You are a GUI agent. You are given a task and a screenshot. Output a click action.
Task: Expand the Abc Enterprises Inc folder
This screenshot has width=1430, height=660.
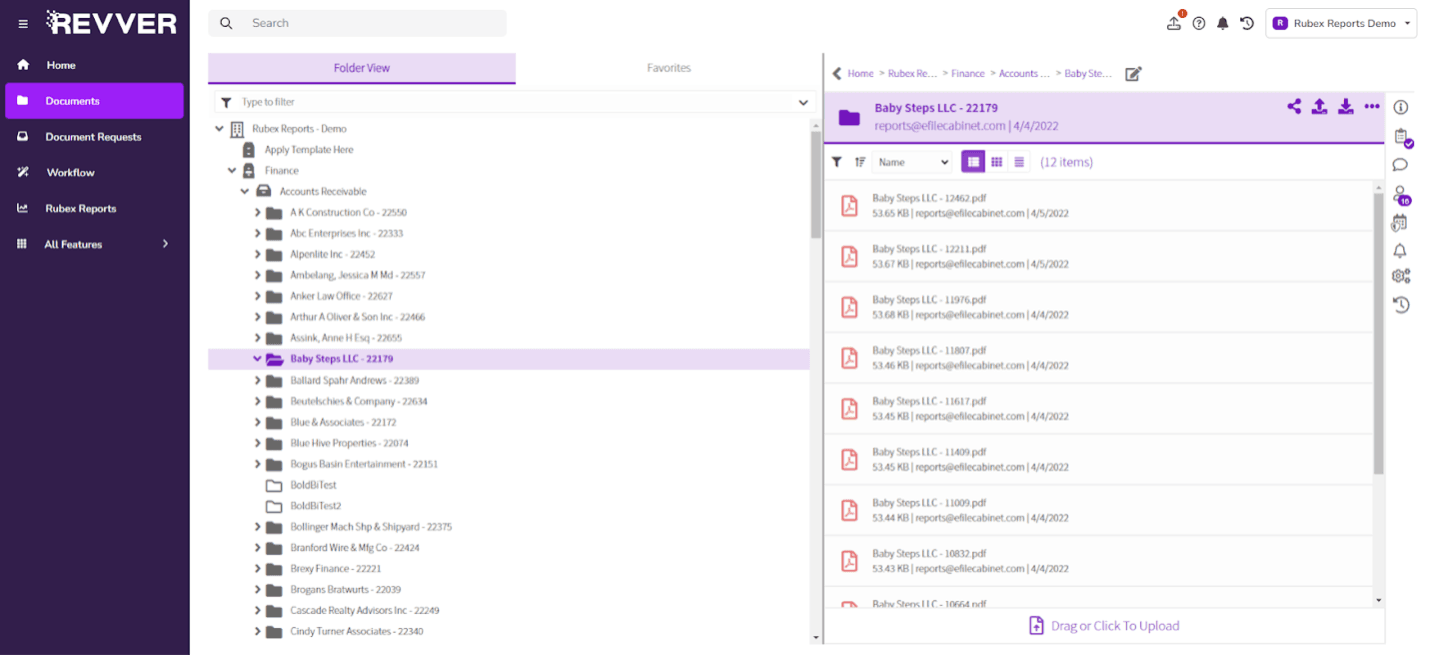tap(257, 233)
